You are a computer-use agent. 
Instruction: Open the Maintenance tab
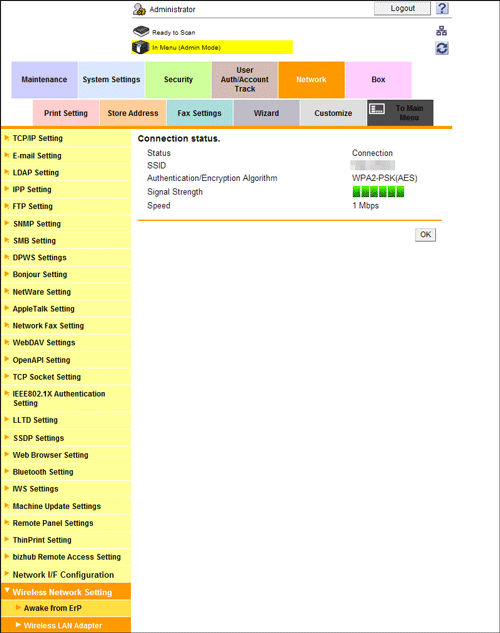tap(44, 80)
